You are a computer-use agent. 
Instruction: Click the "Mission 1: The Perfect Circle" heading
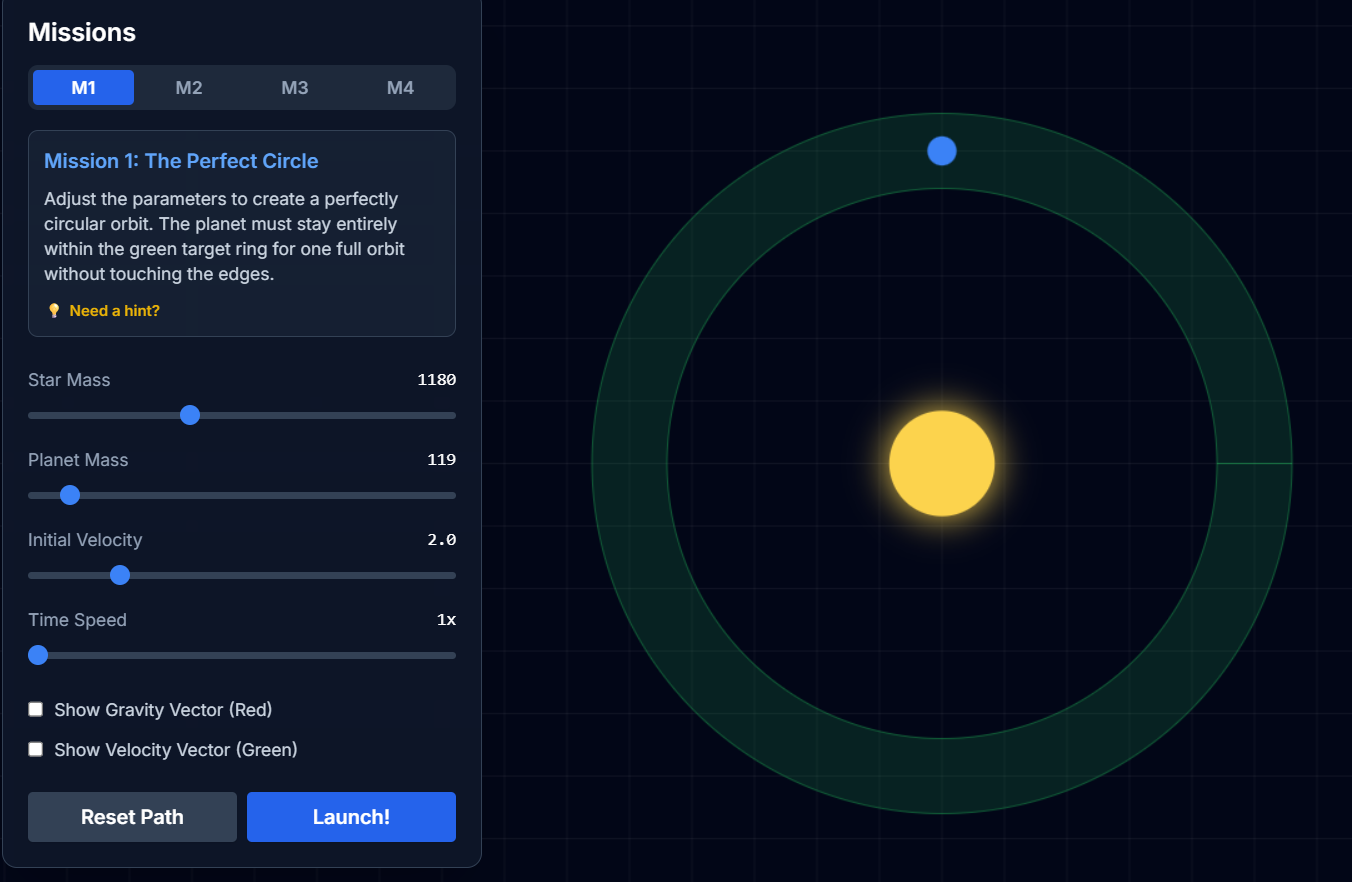[181, 161]
